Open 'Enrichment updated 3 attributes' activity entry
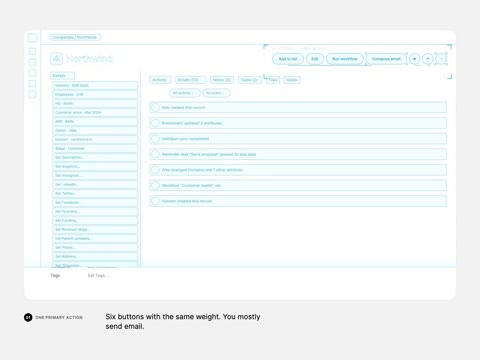This screenshot has height=360, width=480. (298, 123)
